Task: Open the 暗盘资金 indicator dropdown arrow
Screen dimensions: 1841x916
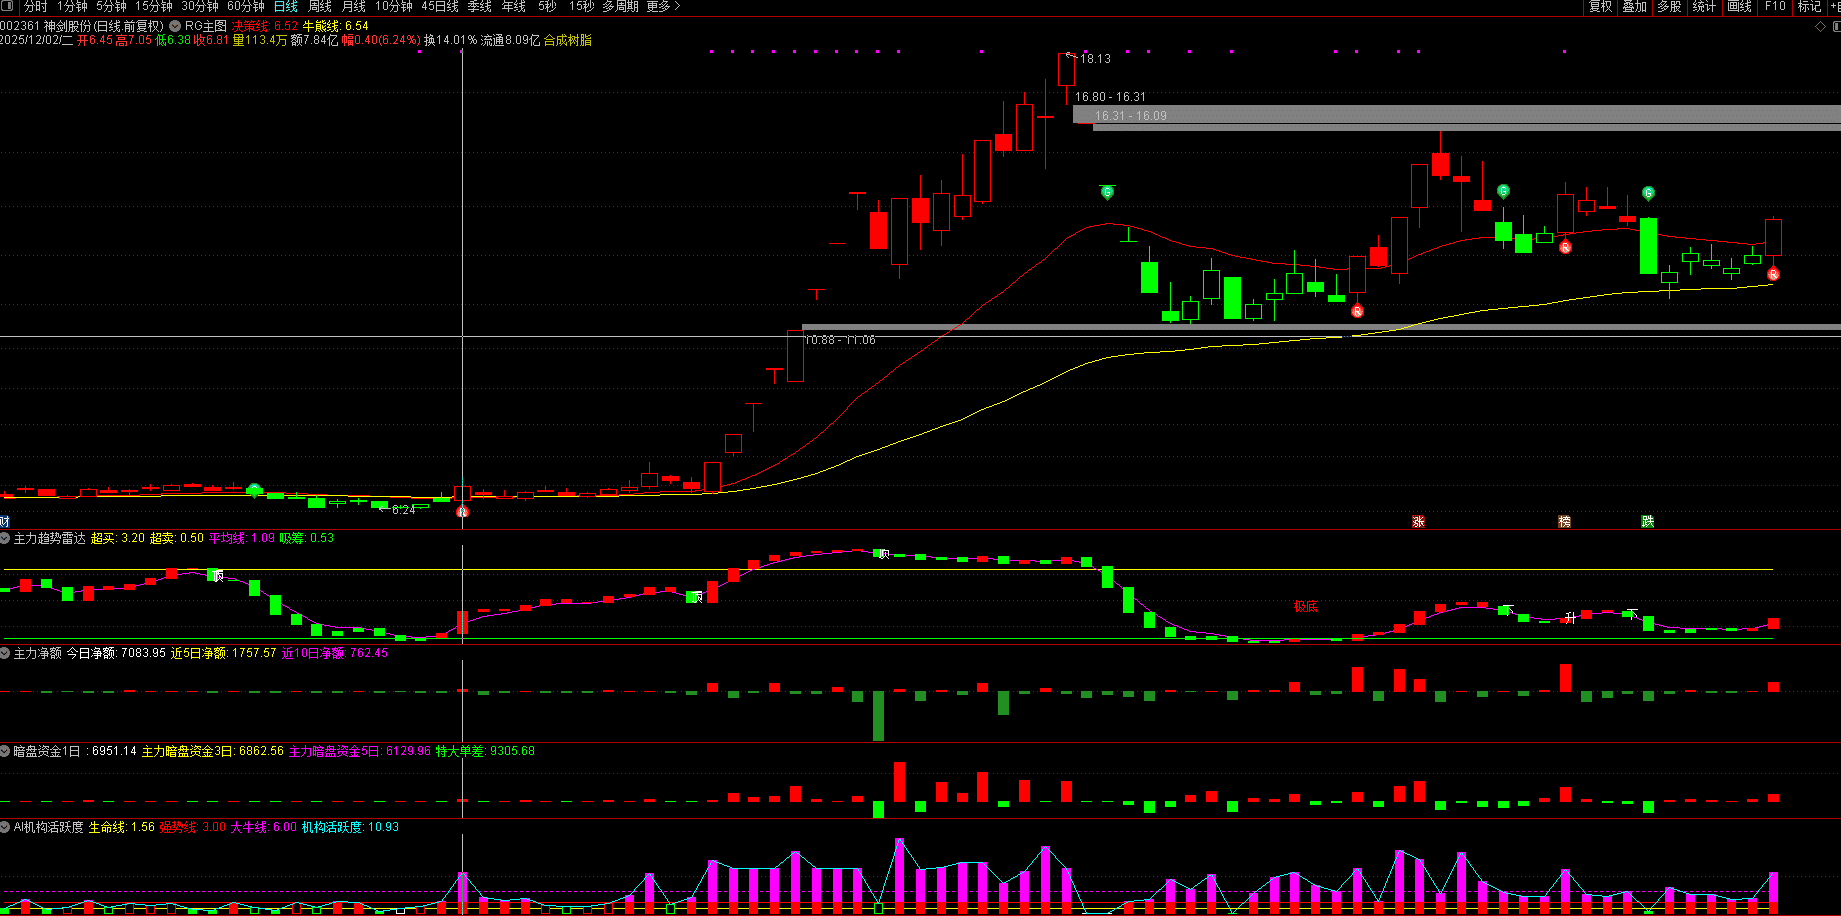Action: [5, 751]
